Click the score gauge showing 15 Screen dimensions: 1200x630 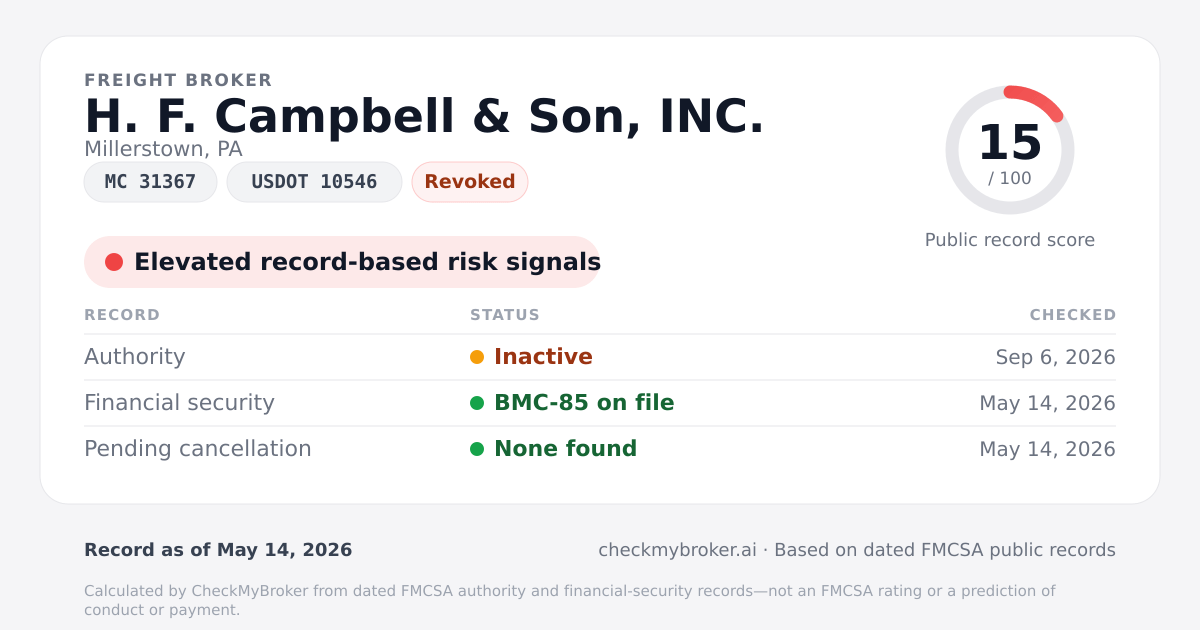coord(1010,150)
